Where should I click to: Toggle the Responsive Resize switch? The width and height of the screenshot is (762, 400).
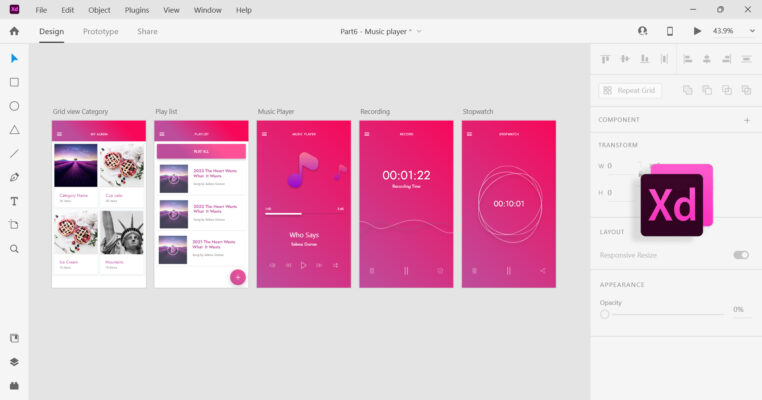click(x=741, y=255)
